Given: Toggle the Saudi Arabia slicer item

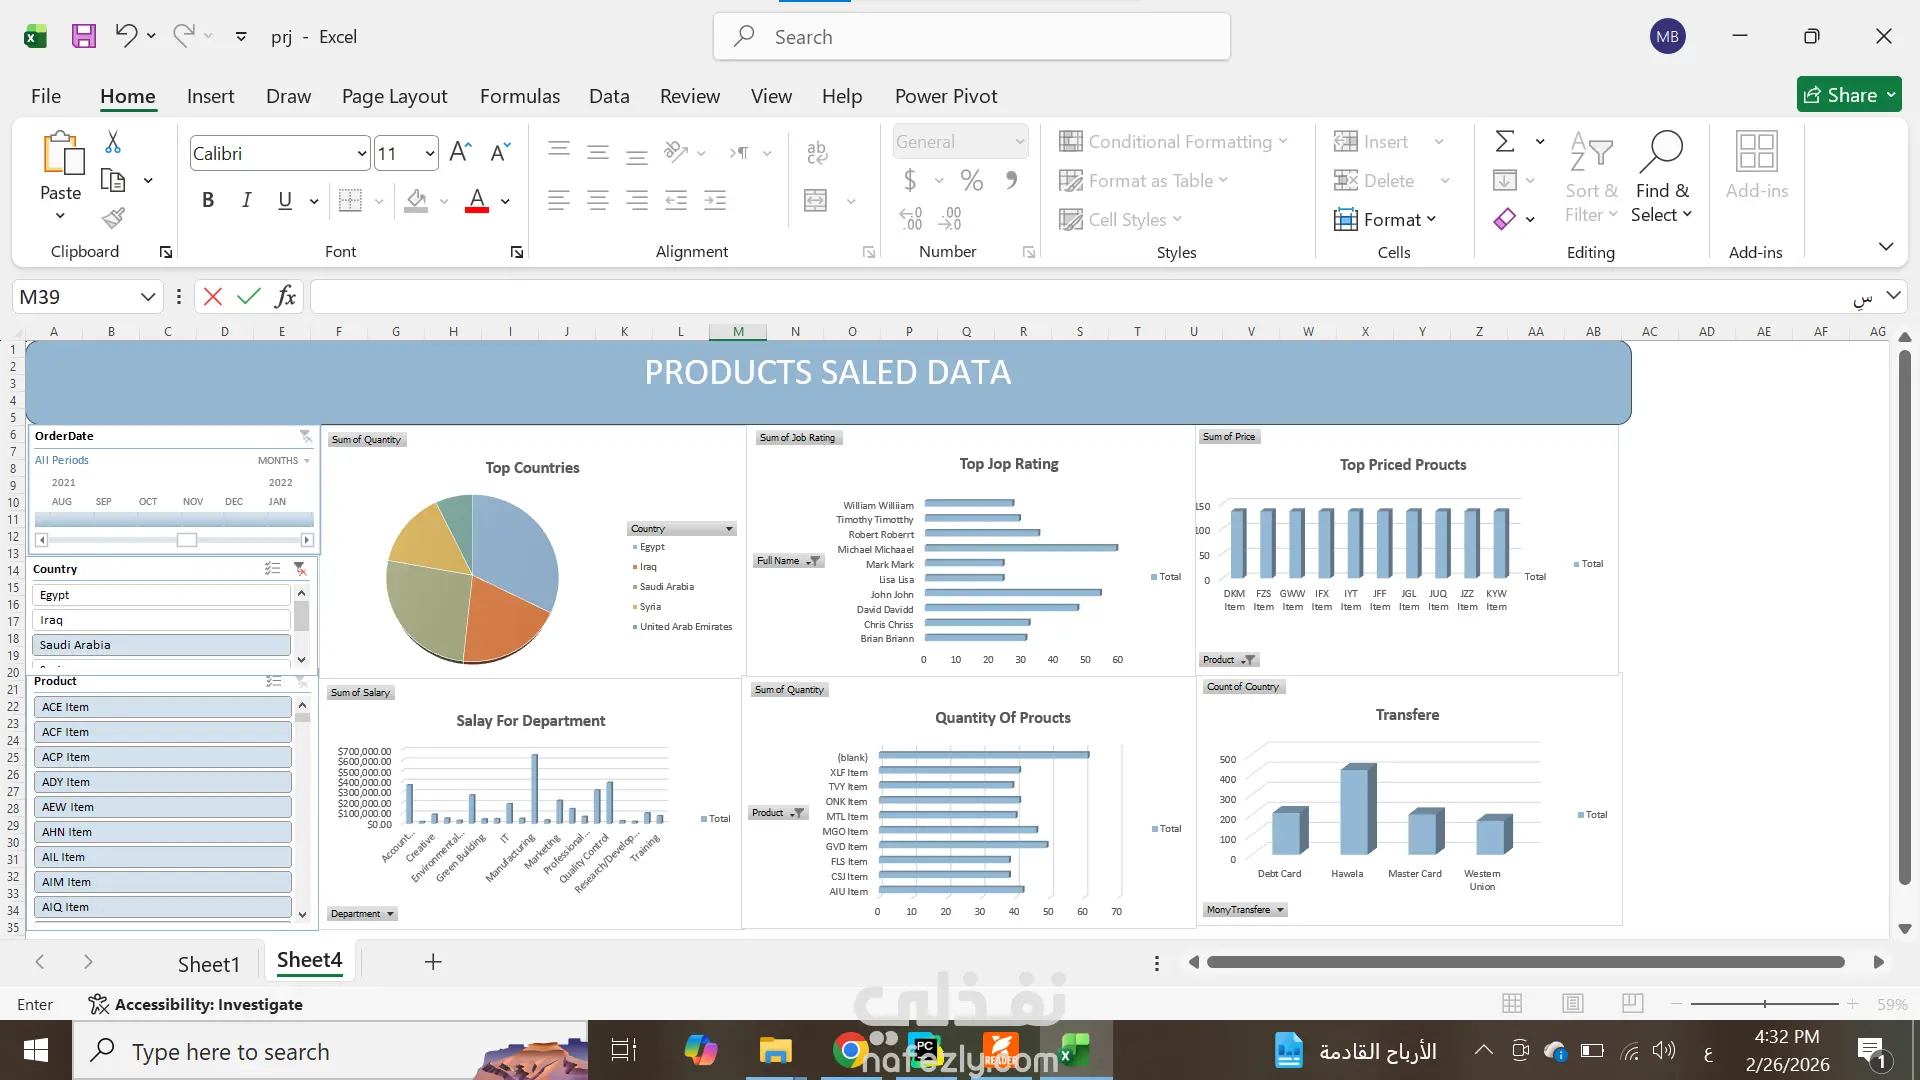Looking at the screenshot, I should [161, 645].
